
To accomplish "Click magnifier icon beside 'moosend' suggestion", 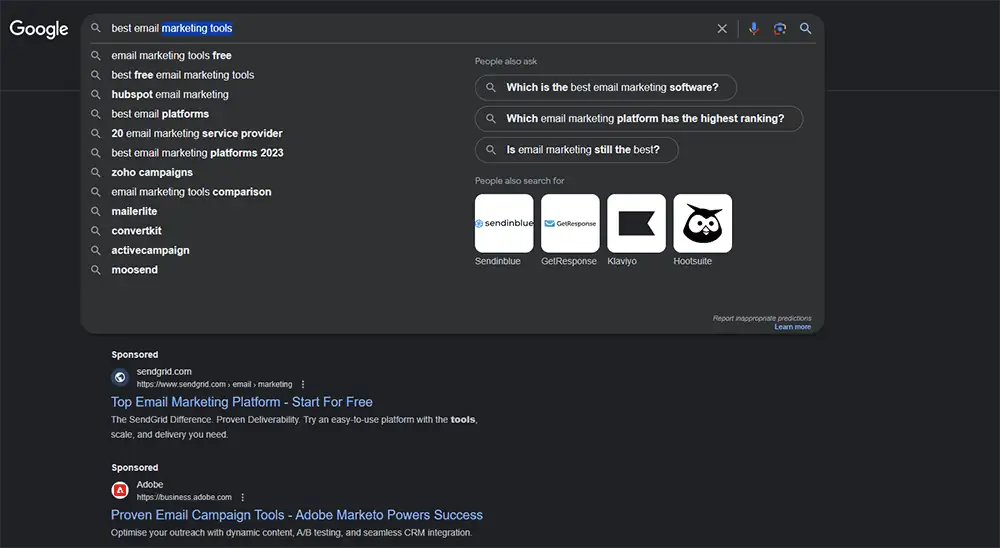I will point(96,270).
